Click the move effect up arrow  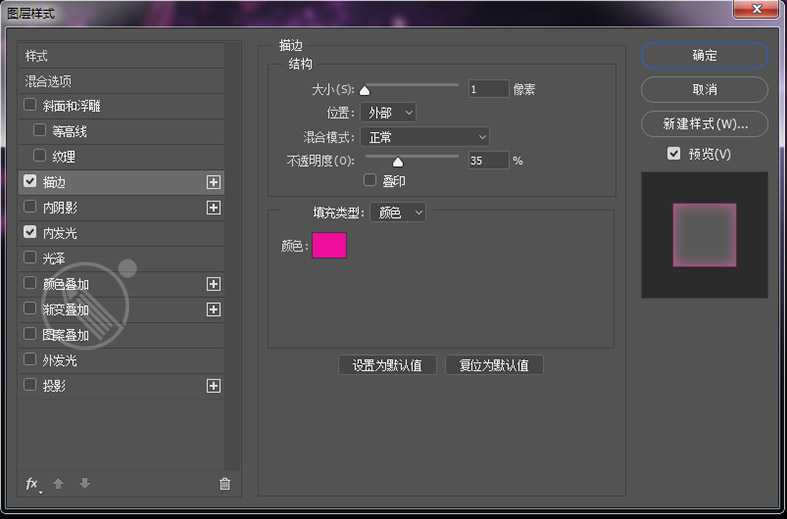(58, 484)
